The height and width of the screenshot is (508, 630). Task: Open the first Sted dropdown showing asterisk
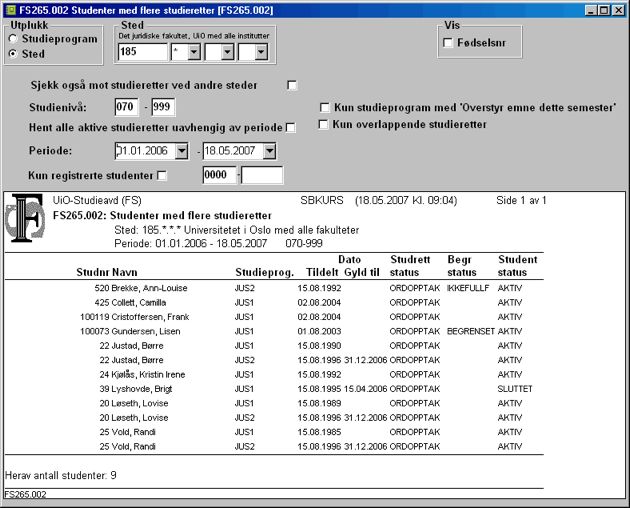pos(194,52)
